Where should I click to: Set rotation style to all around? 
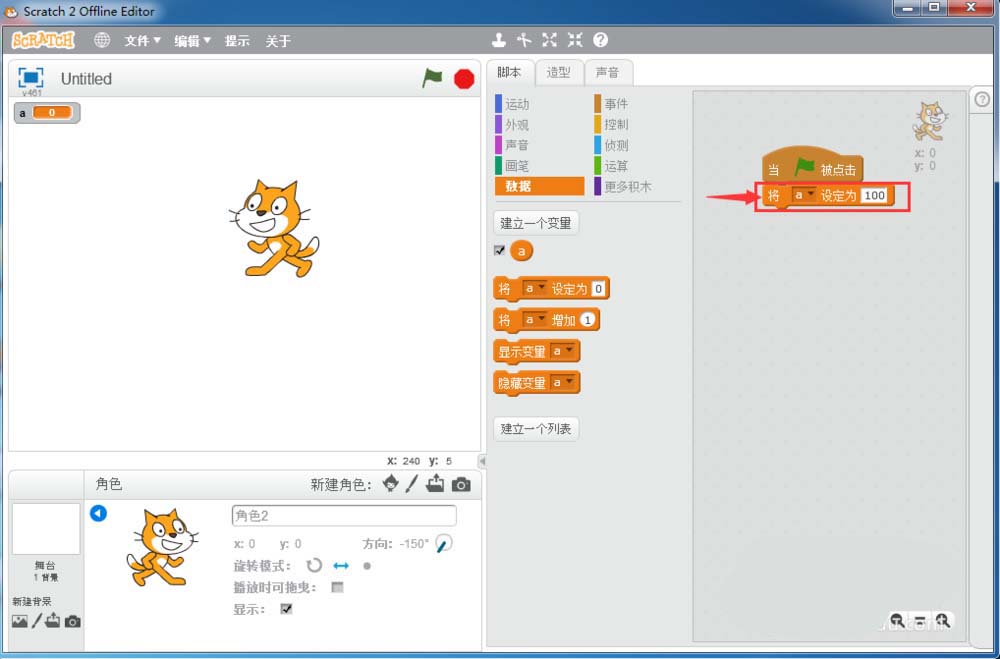(x=314, y=566)
